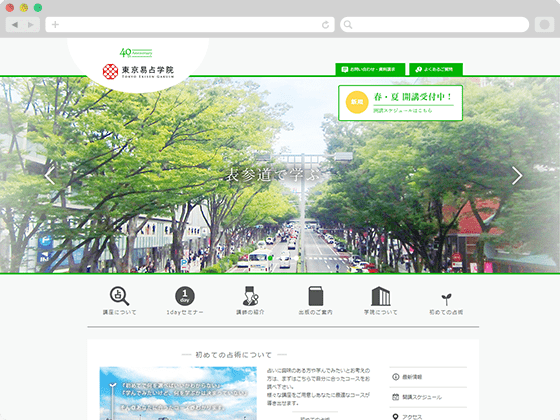
Task: Go back with the browser back arrow
Action: pyautogui.click(x=15, y=25)
